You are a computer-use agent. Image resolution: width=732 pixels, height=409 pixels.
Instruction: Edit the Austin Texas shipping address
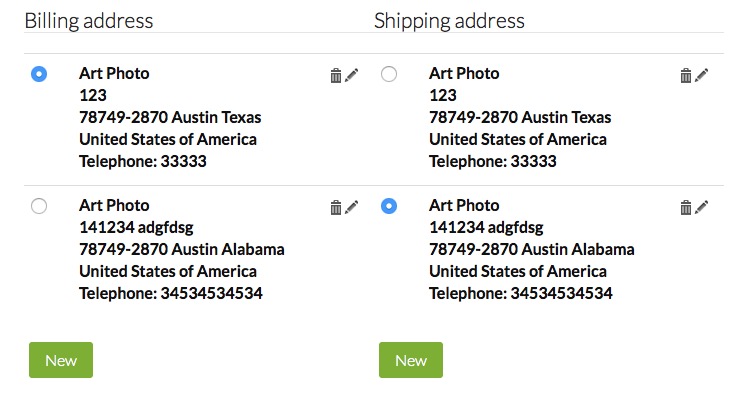pyautogui.click(x=702, y=75)
